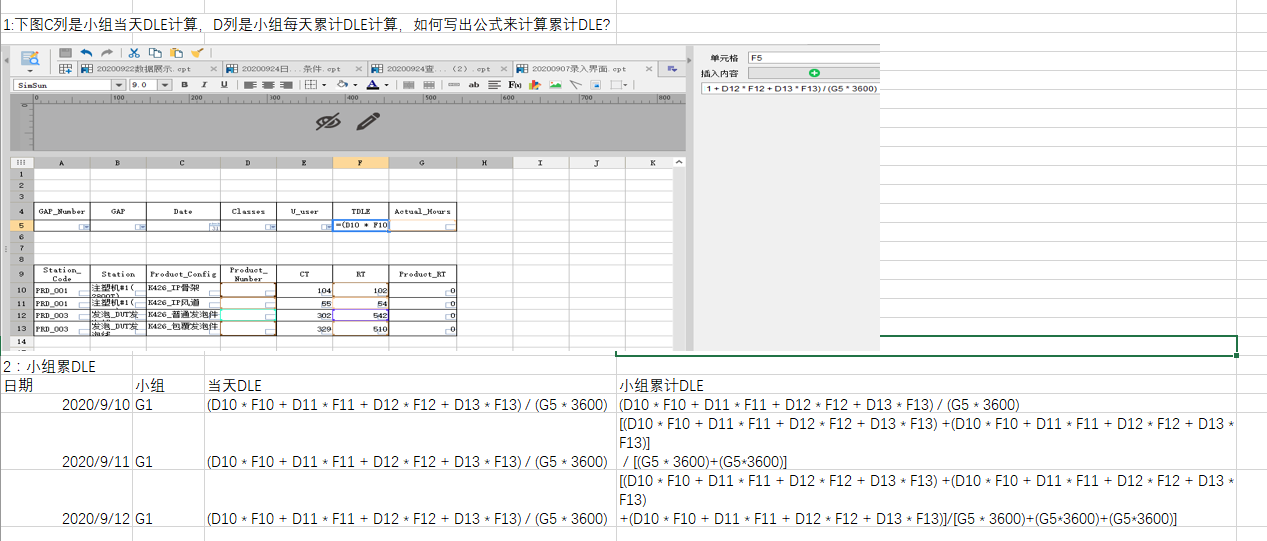Toggle italic formatting I

[x=204, y=85]
